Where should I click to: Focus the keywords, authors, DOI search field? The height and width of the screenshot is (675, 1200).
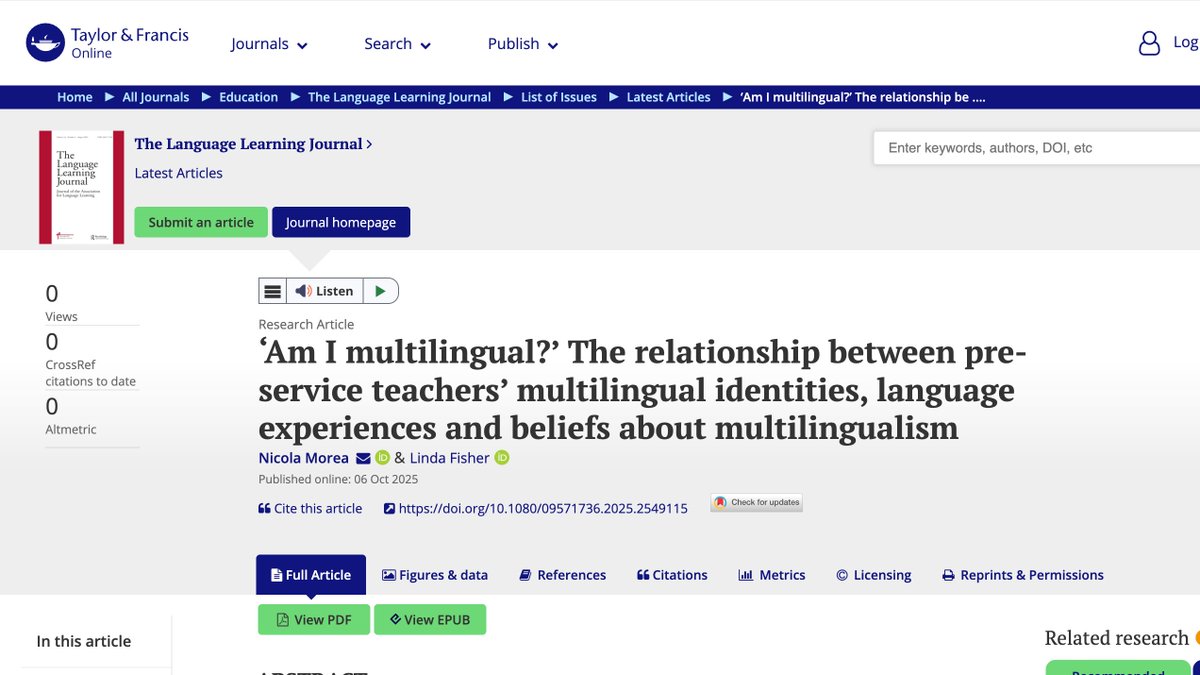[x=1037, y=148]
